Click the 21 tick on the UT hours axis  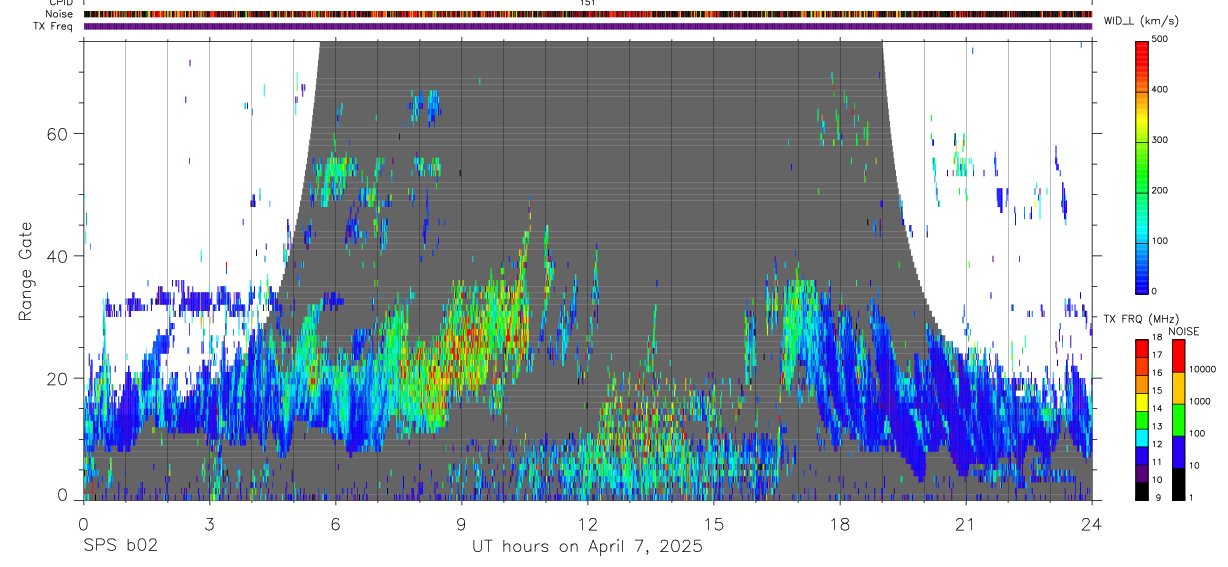click(x=965, y=524)
